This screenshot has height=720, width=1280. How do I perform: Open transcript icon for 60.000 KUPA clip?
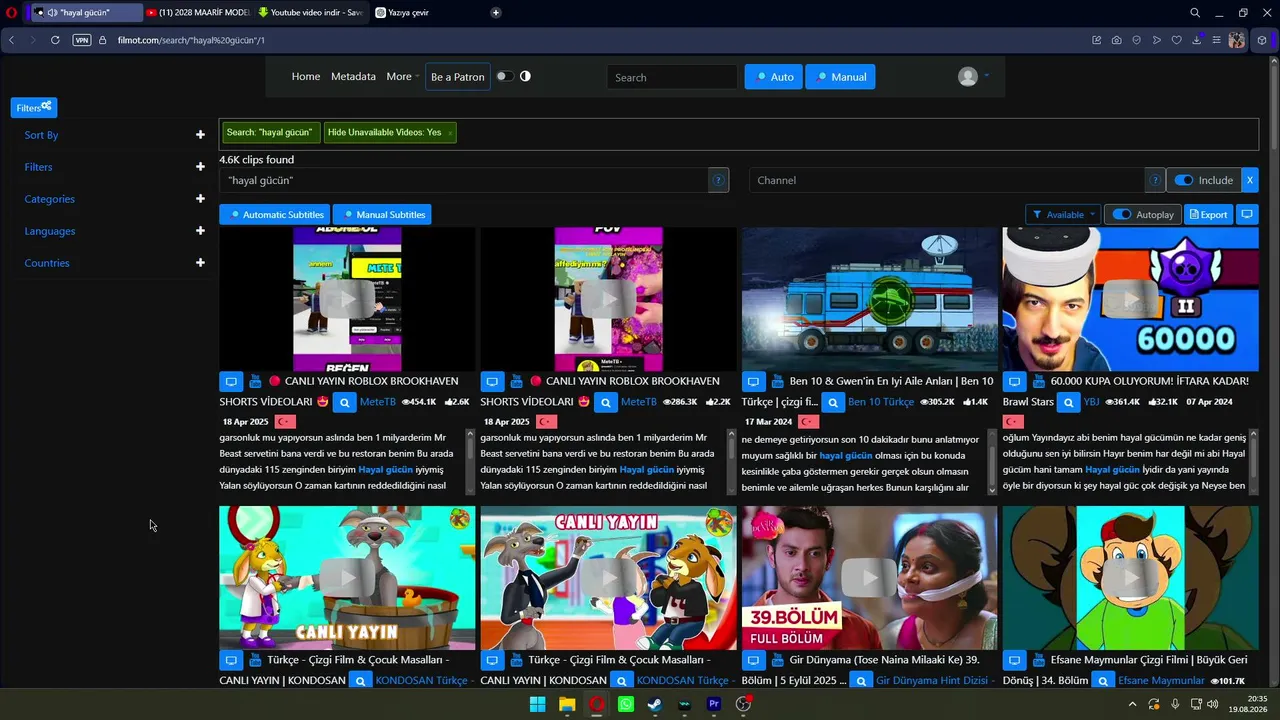pos(1014,381)
